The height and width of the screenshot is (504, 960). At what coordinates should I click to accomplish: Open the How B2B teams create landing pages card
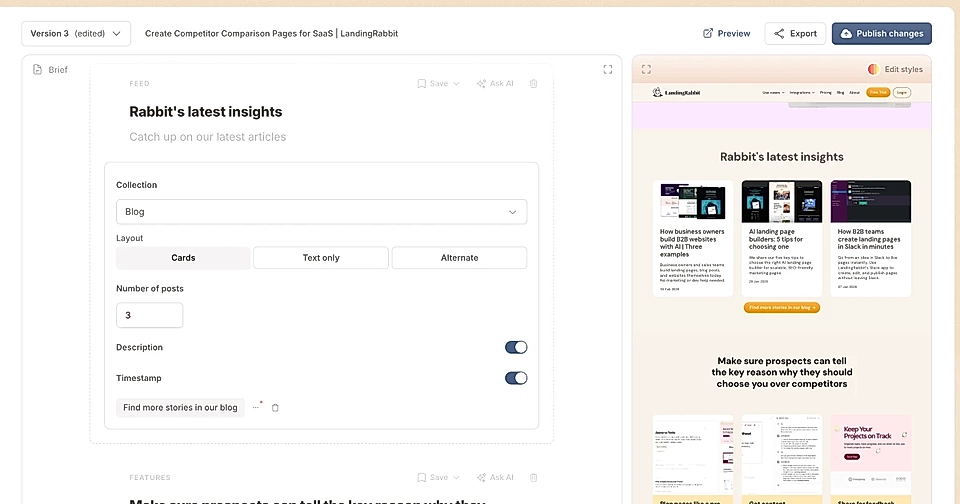point(871,238)
